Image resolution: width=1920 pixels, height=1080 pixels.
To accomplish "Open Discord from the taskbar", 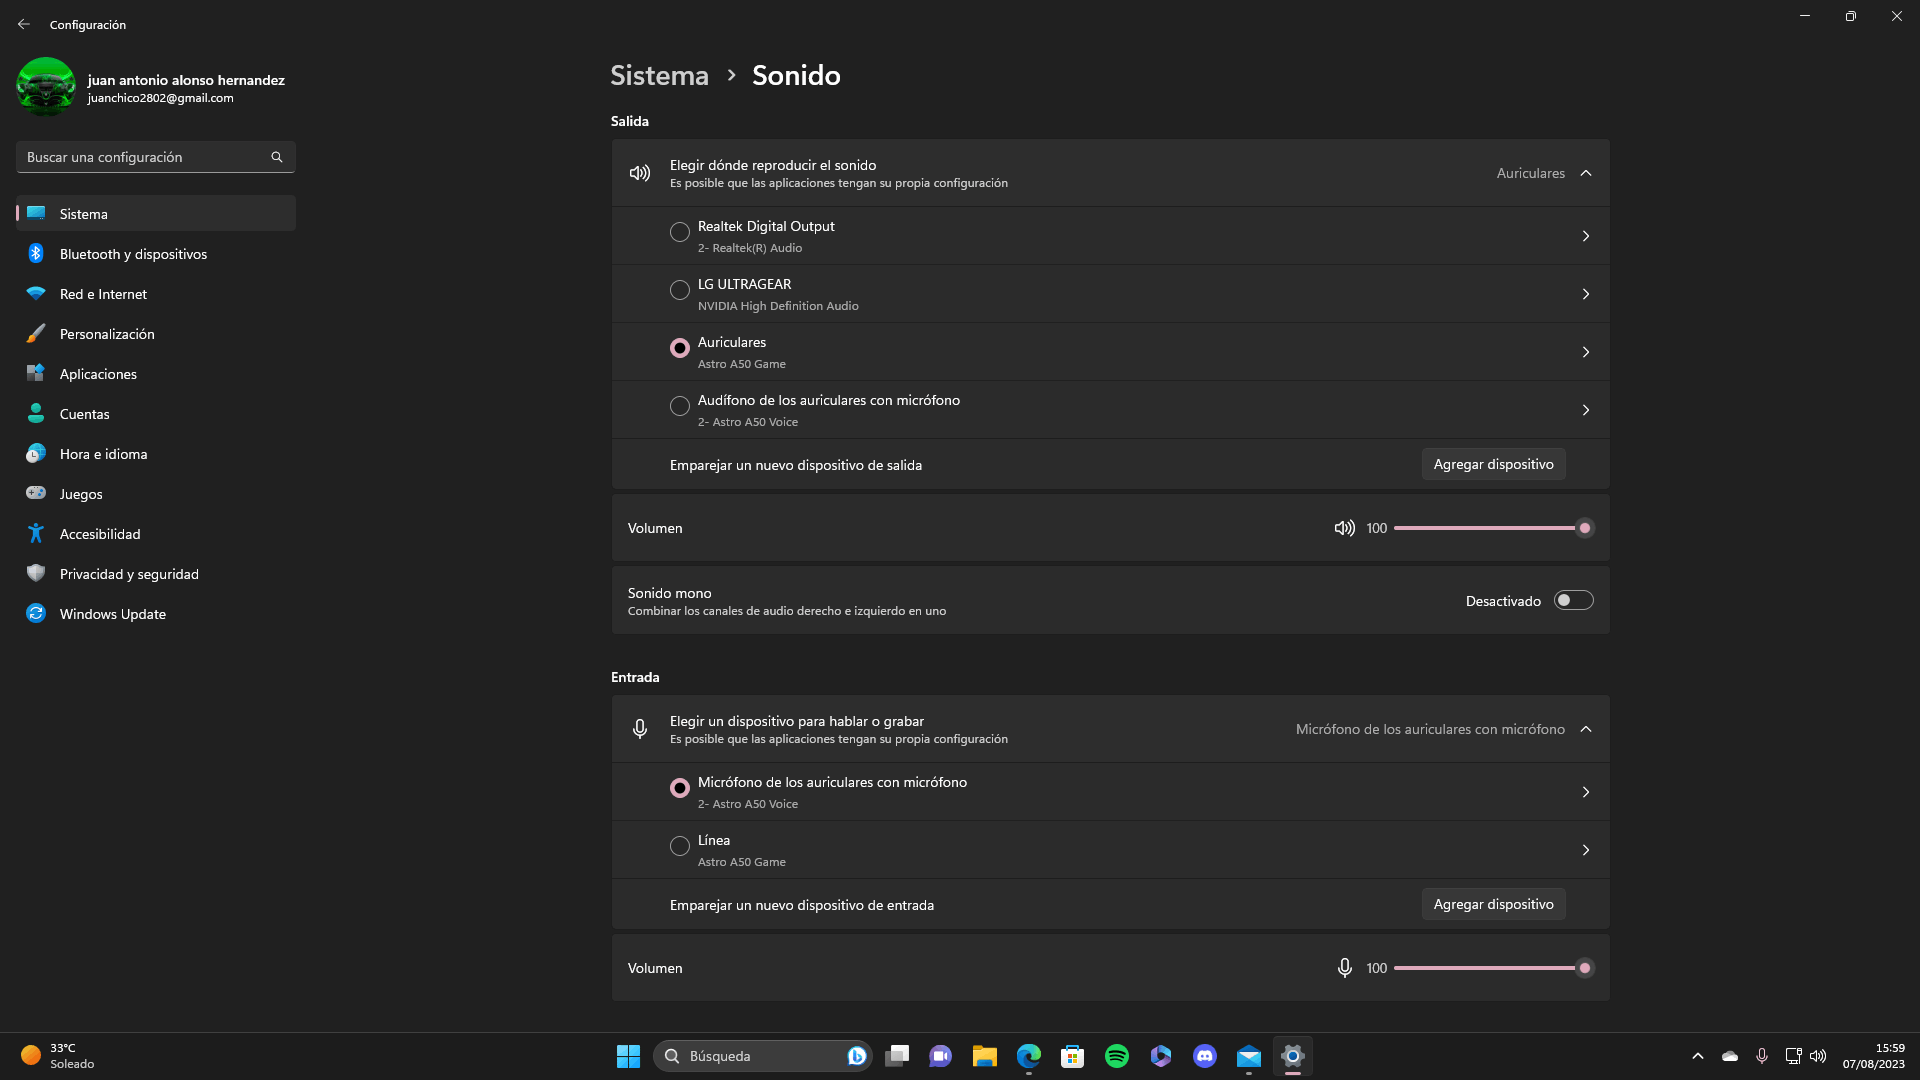I will pyautogui.click(x=1204, y=1056).
